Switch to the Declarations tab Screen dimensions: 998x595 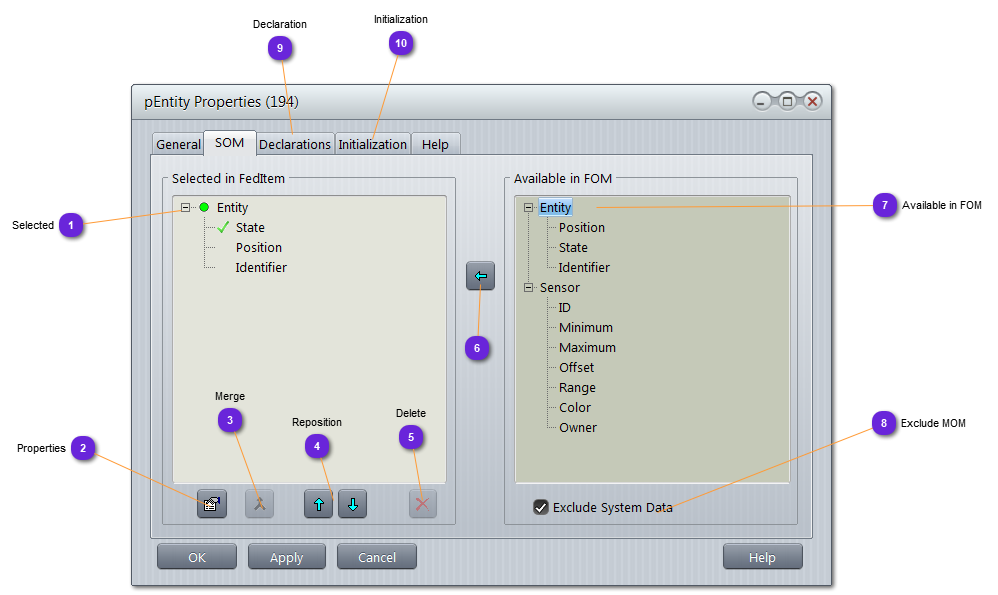pyautogui.click(x=294, y=144)
